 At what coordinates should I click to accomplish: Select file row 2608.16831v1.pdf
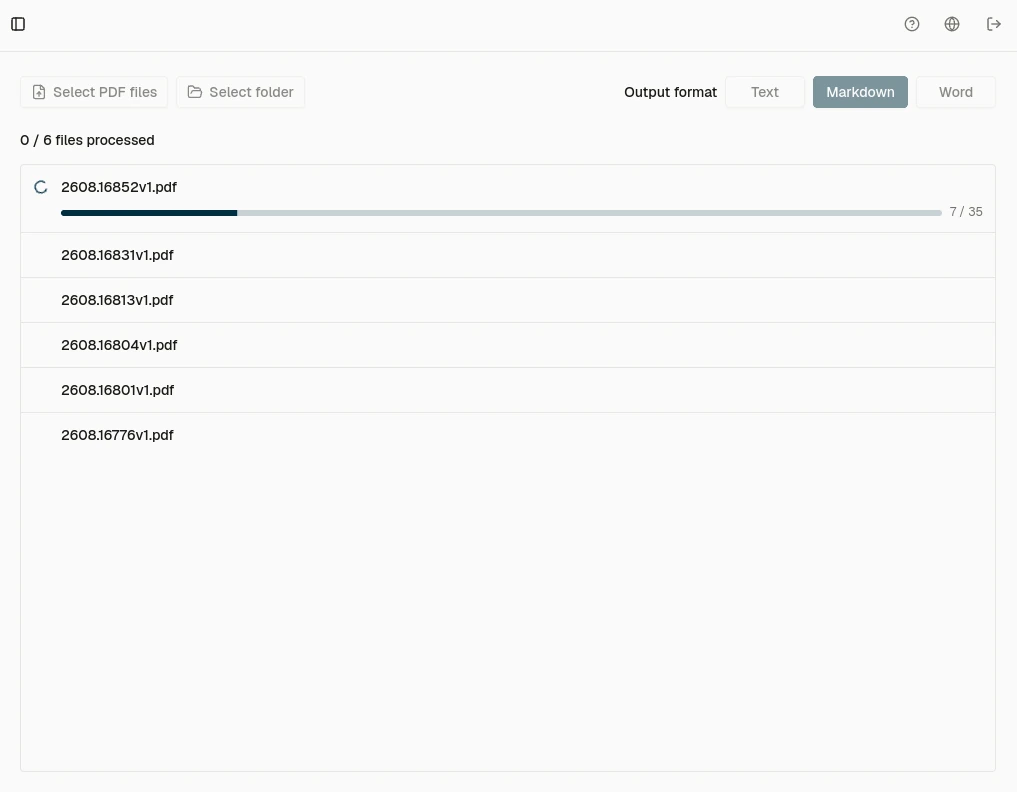click(508, 255)
